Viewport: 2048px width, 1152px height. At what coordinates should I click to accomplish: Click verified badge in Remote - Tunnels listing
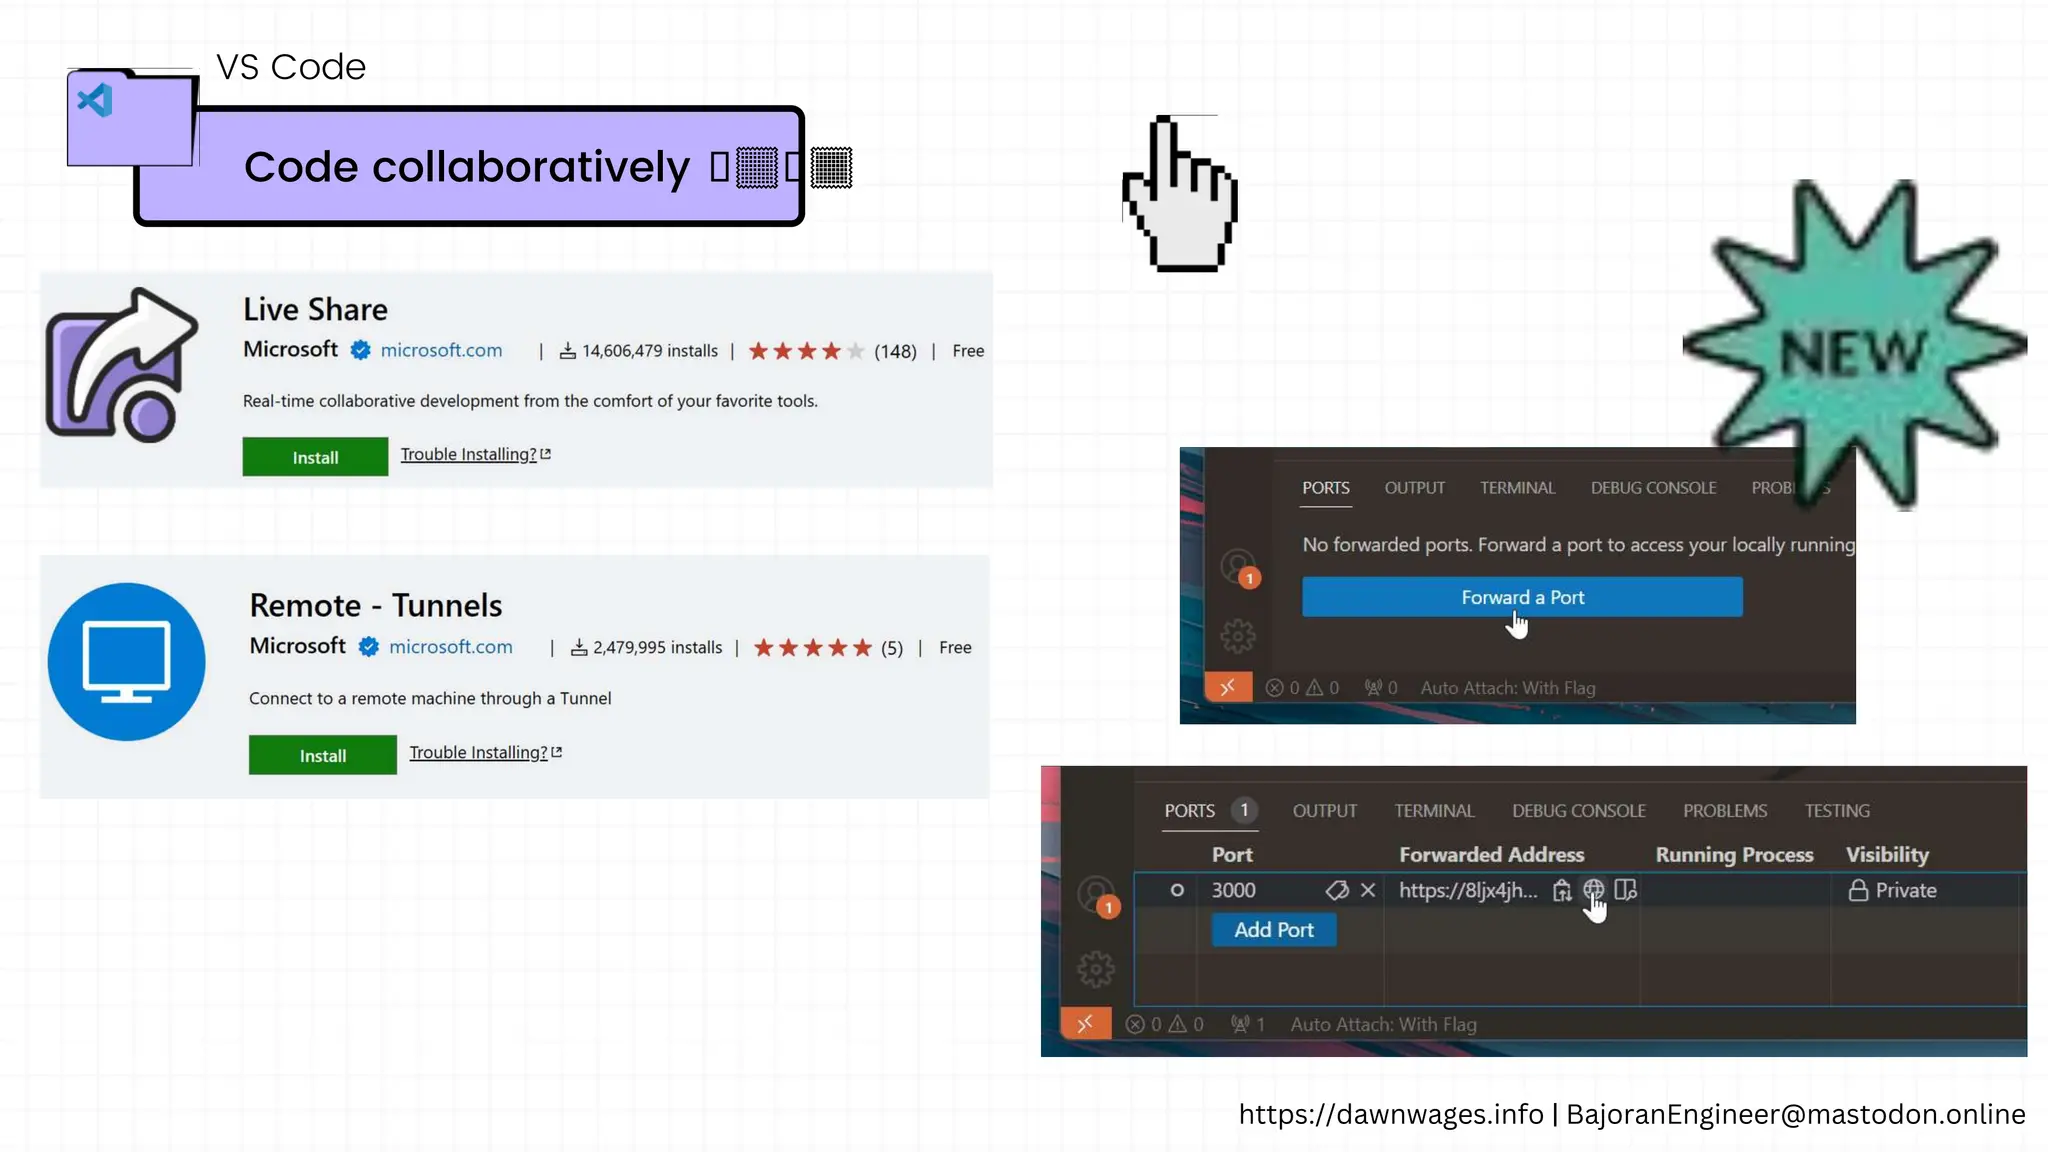pos(369,647)
